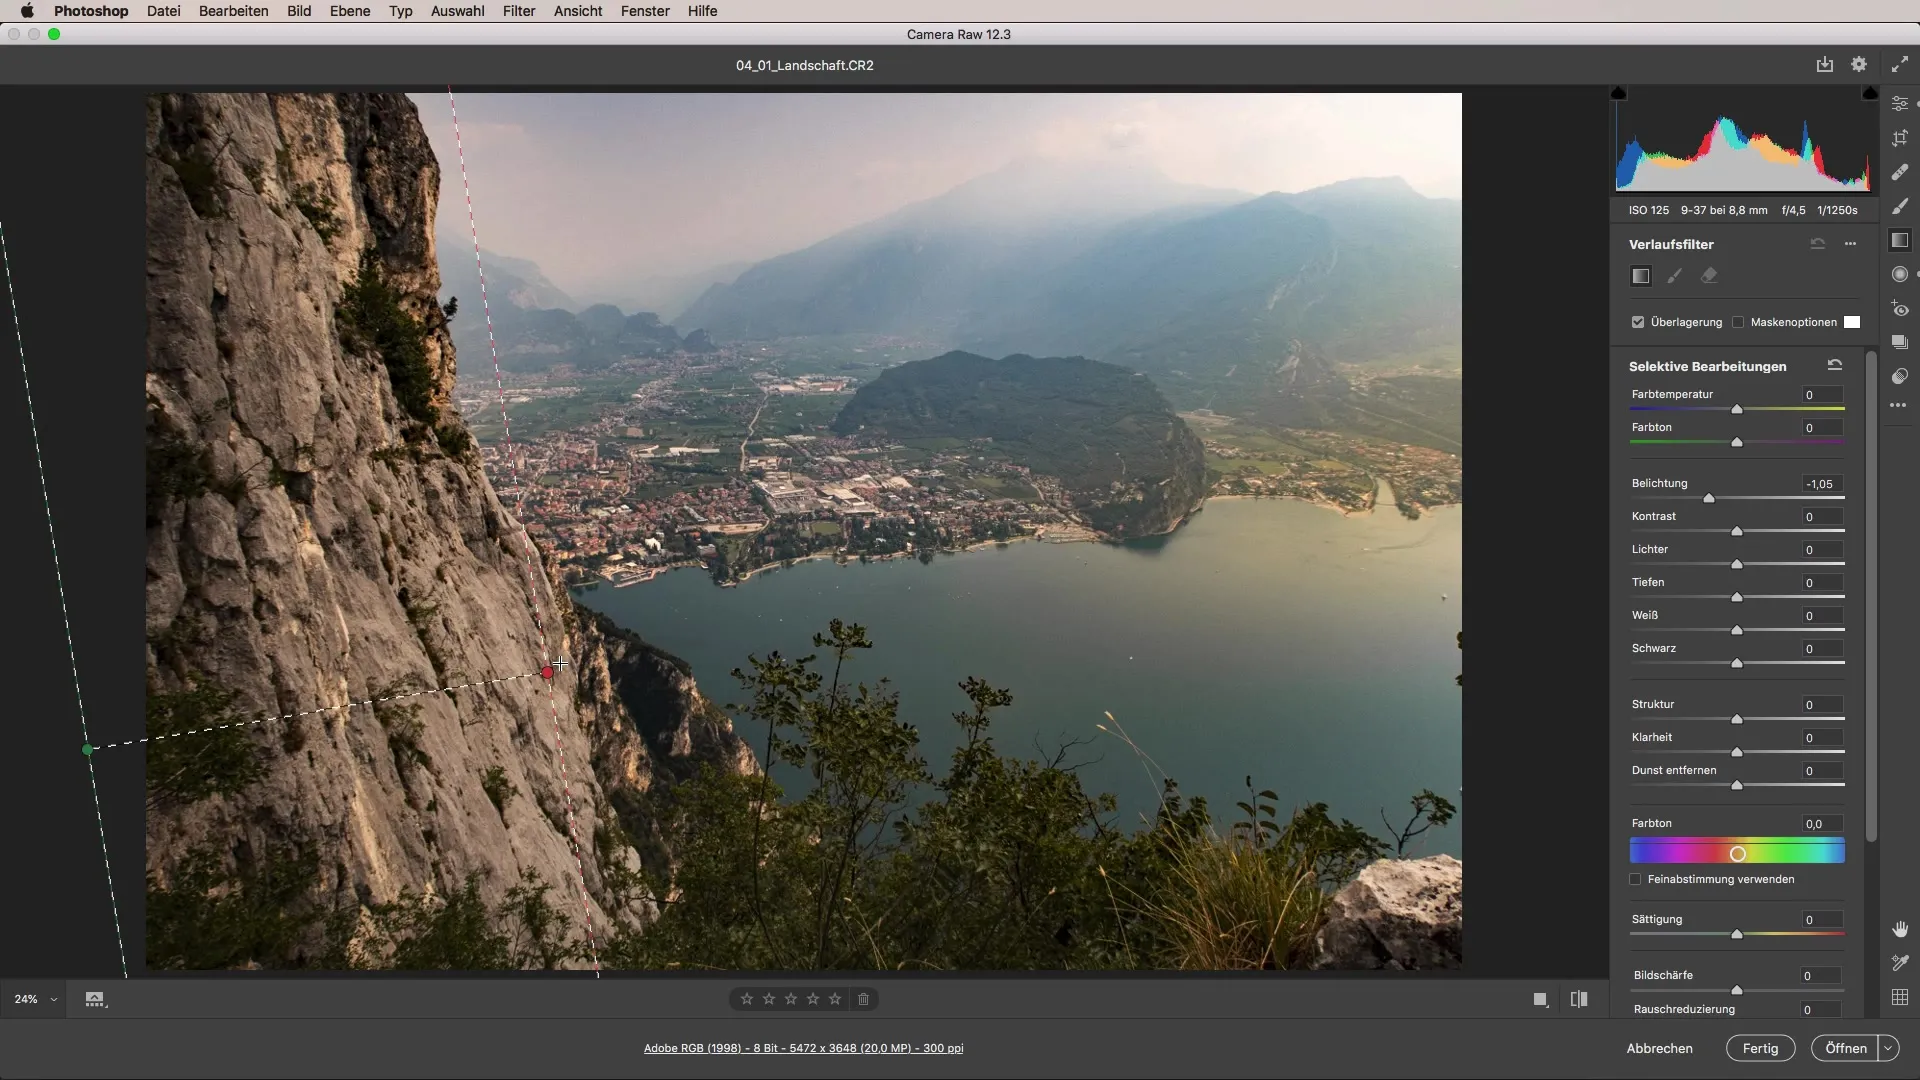
Task: Open the Ebene menu
Action: coord(350,11)
